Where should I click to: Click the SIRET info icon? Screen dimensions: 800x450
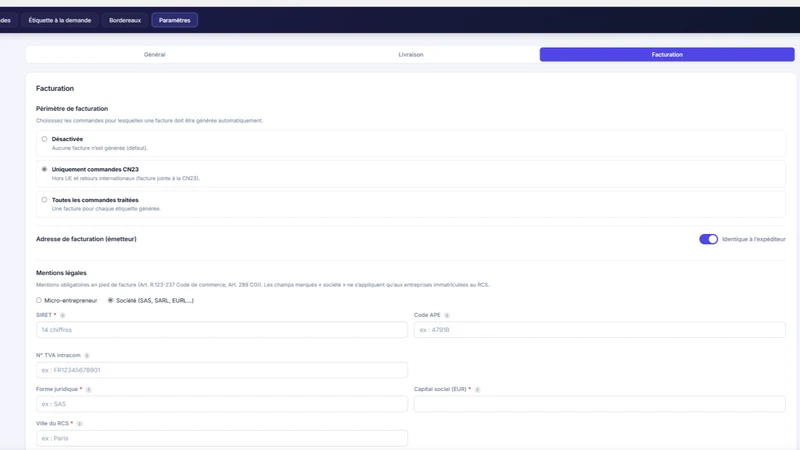[63, 315]
